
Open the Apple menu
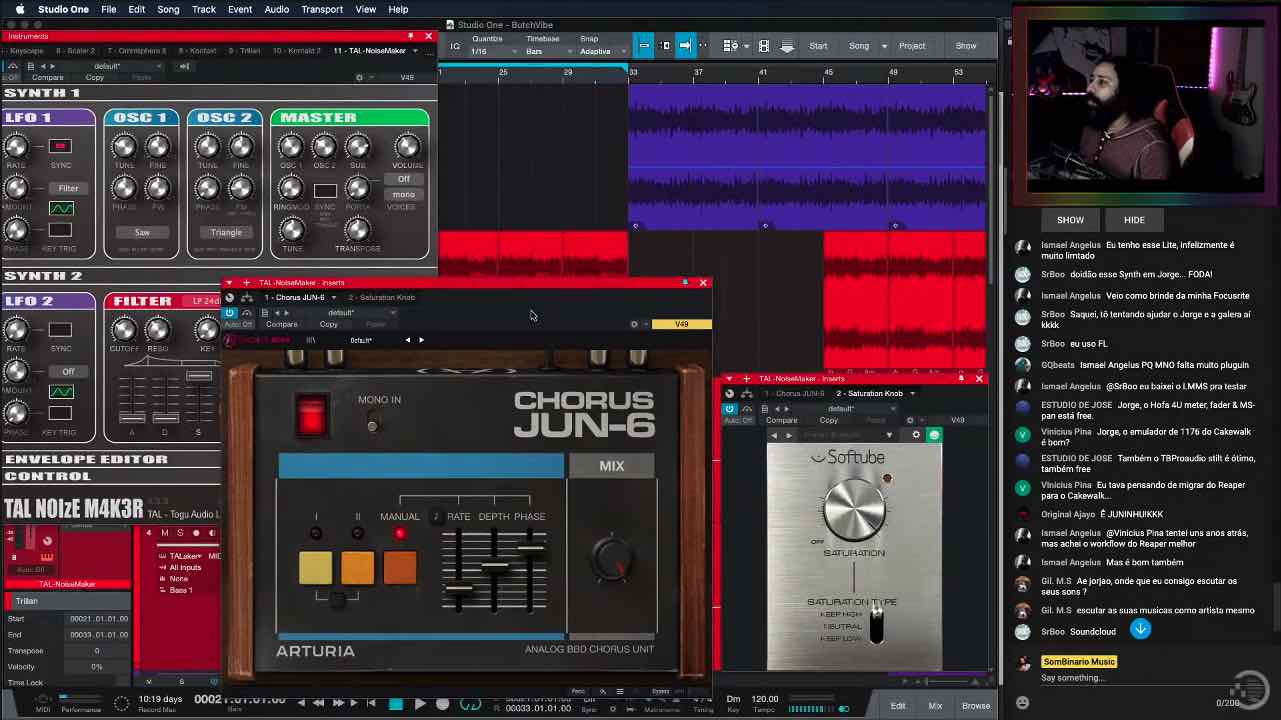point(19,9)
